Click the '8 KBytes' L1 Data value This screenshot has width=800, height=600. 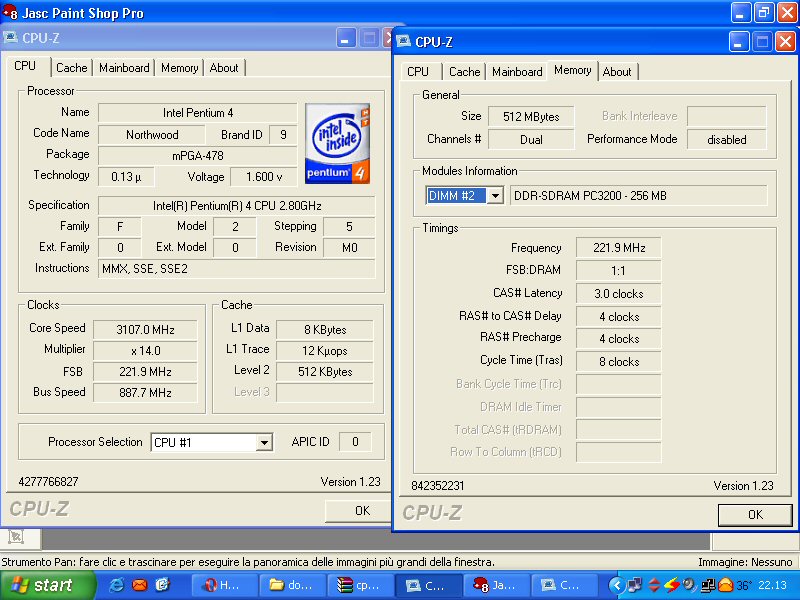coord(325,330)
